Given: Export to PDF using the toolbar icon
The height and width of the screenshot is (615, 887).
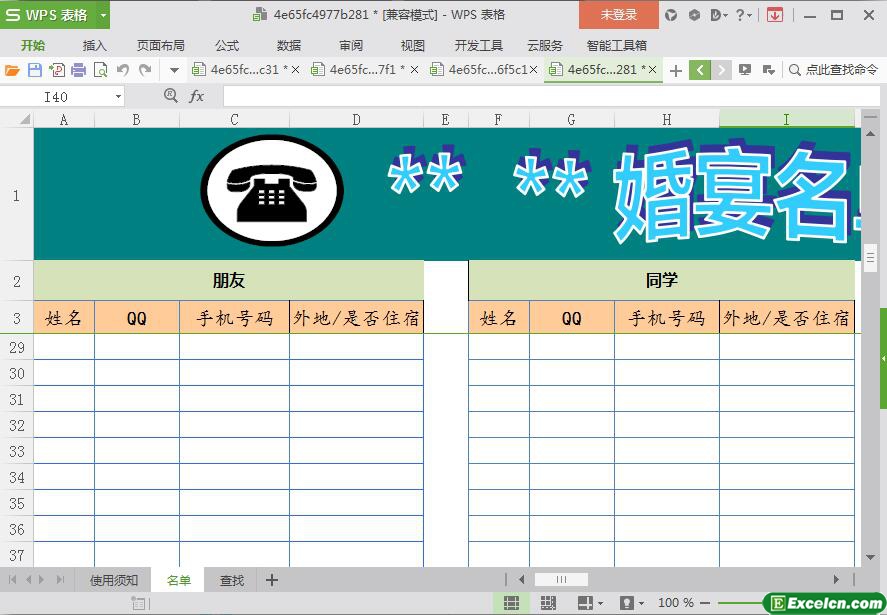Looking at the screenshot, I should pyautogui.click(x=57, y=70).
